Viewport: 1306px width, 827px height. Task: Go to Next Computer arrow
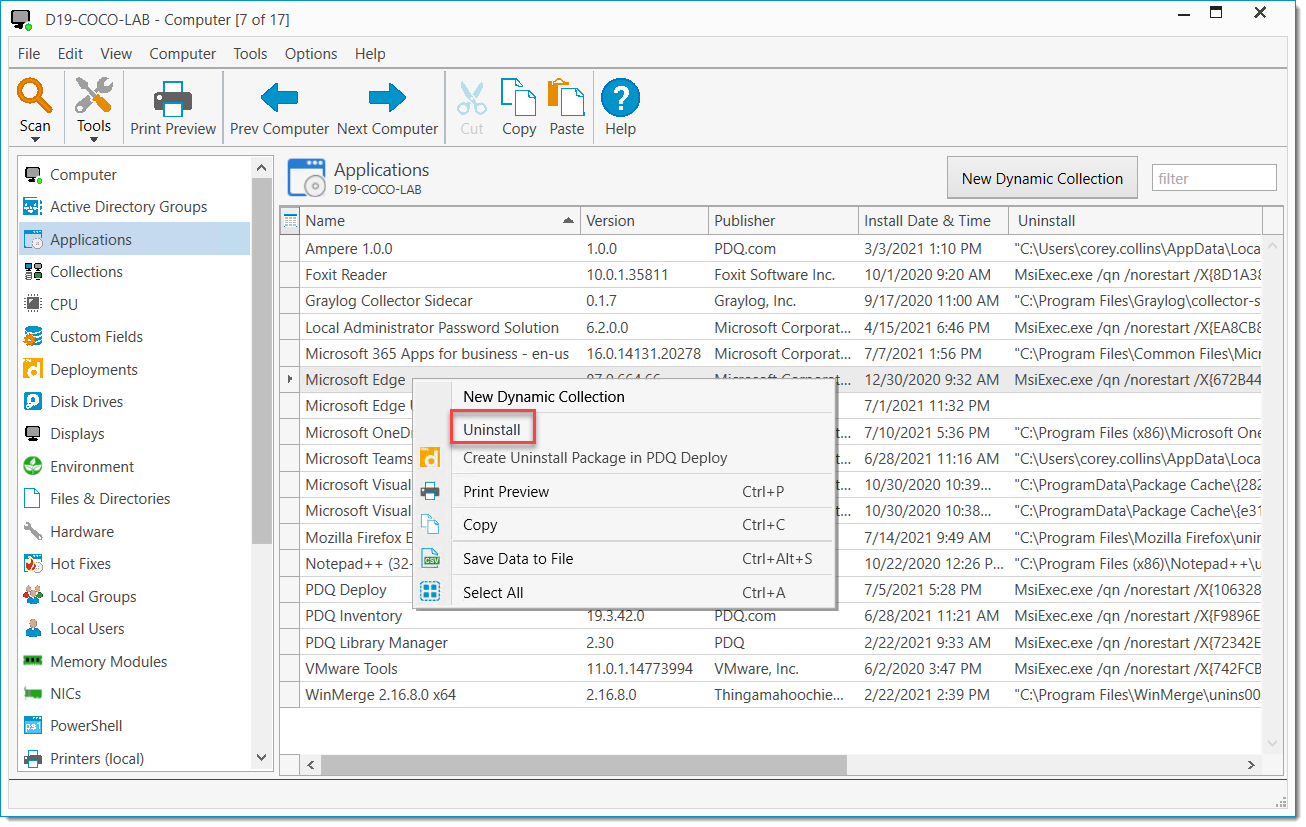(387, 97)
